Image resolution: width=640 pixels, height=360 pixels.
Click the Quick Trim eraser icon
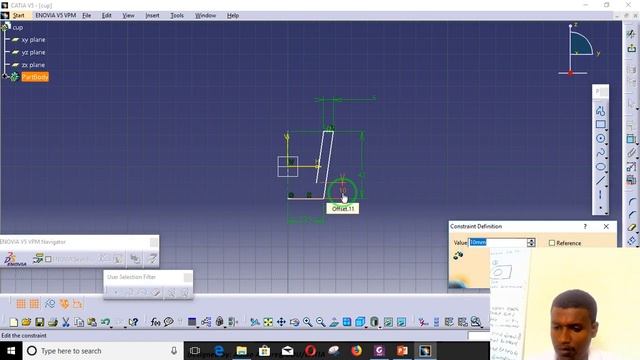tap(632, 228)
